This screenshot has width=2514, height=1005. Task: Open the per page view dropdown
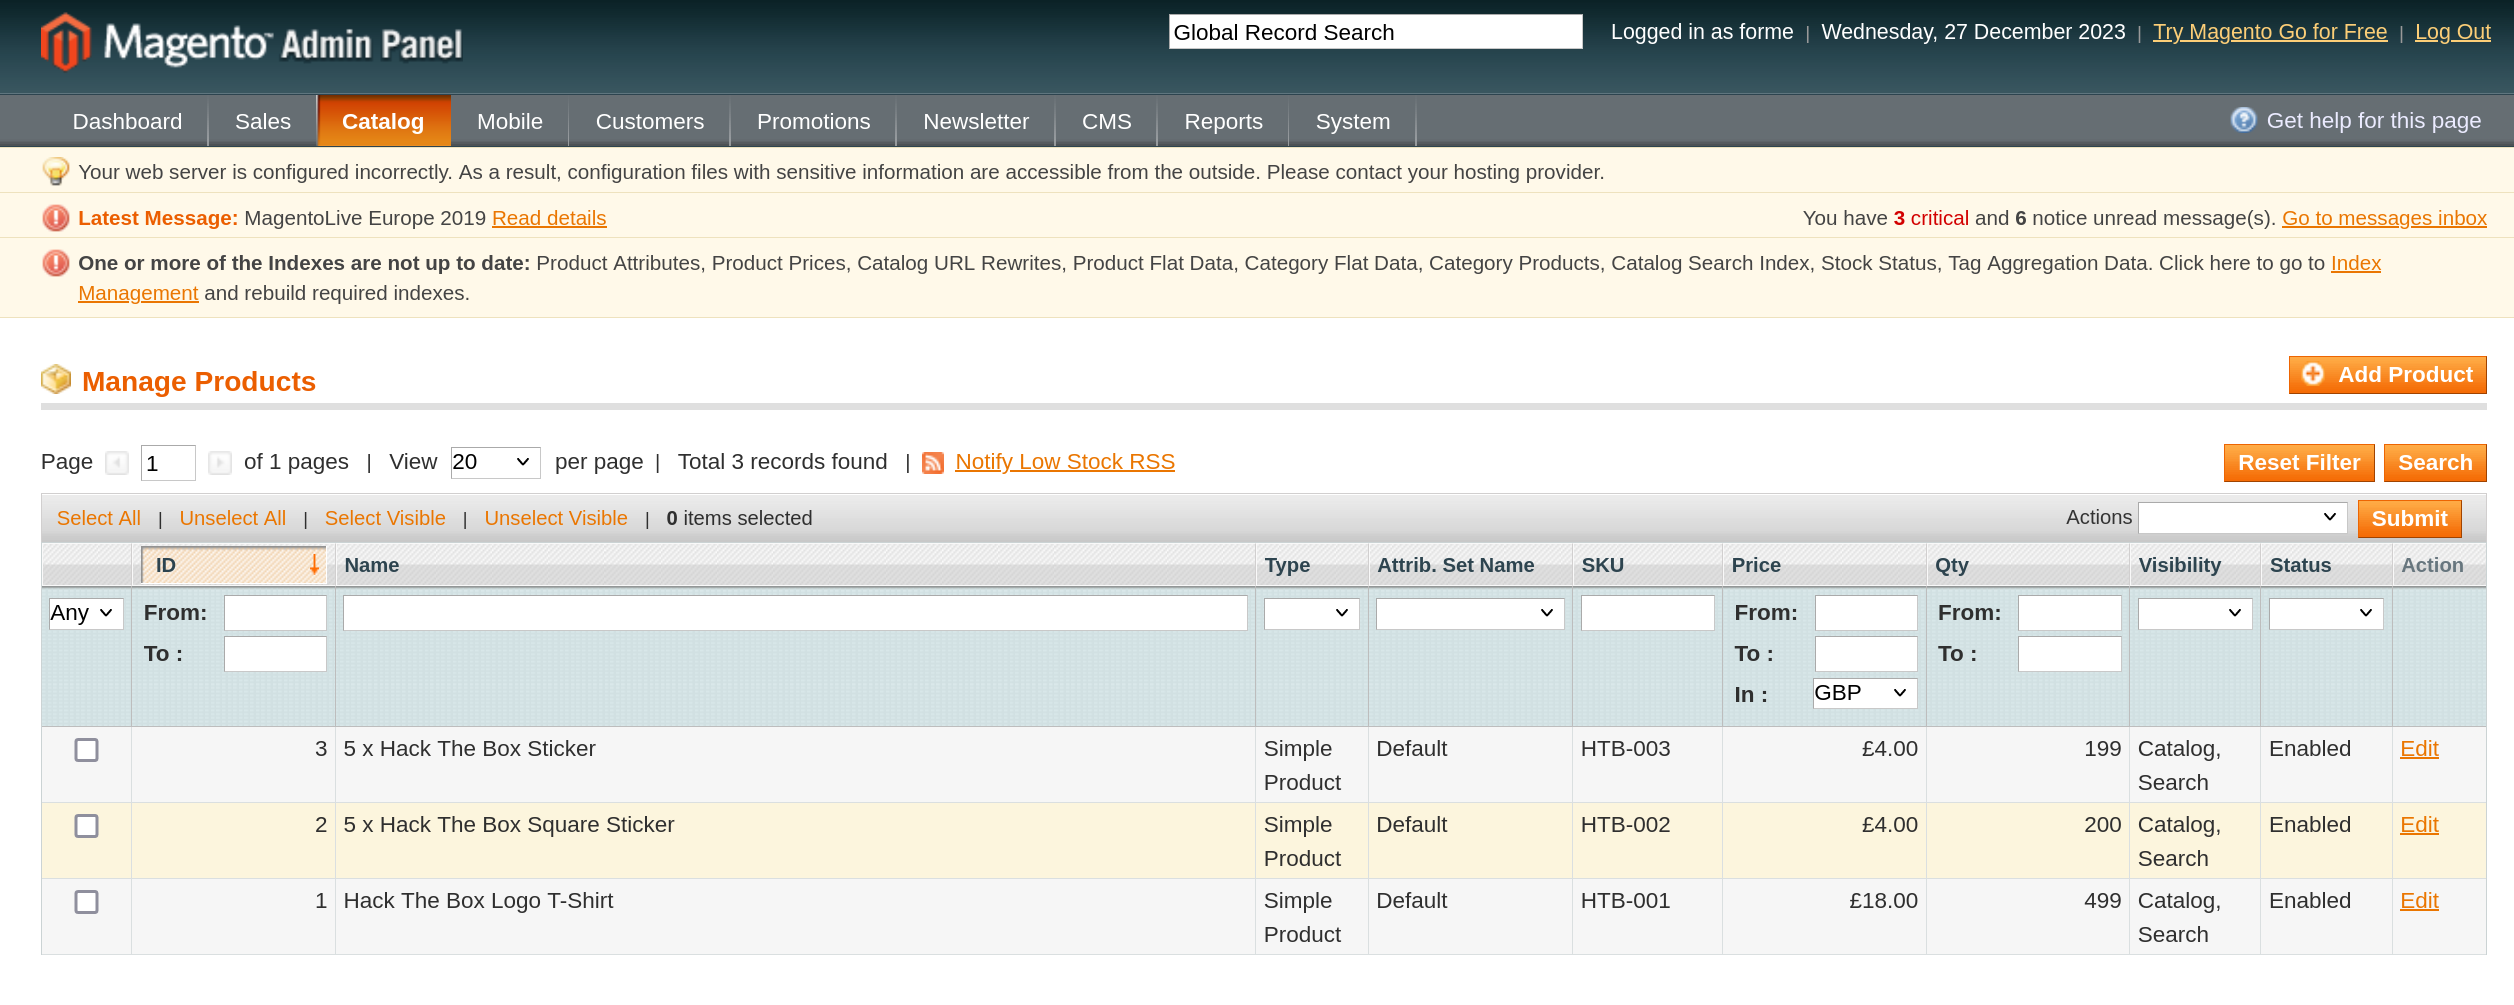[495, 462]
